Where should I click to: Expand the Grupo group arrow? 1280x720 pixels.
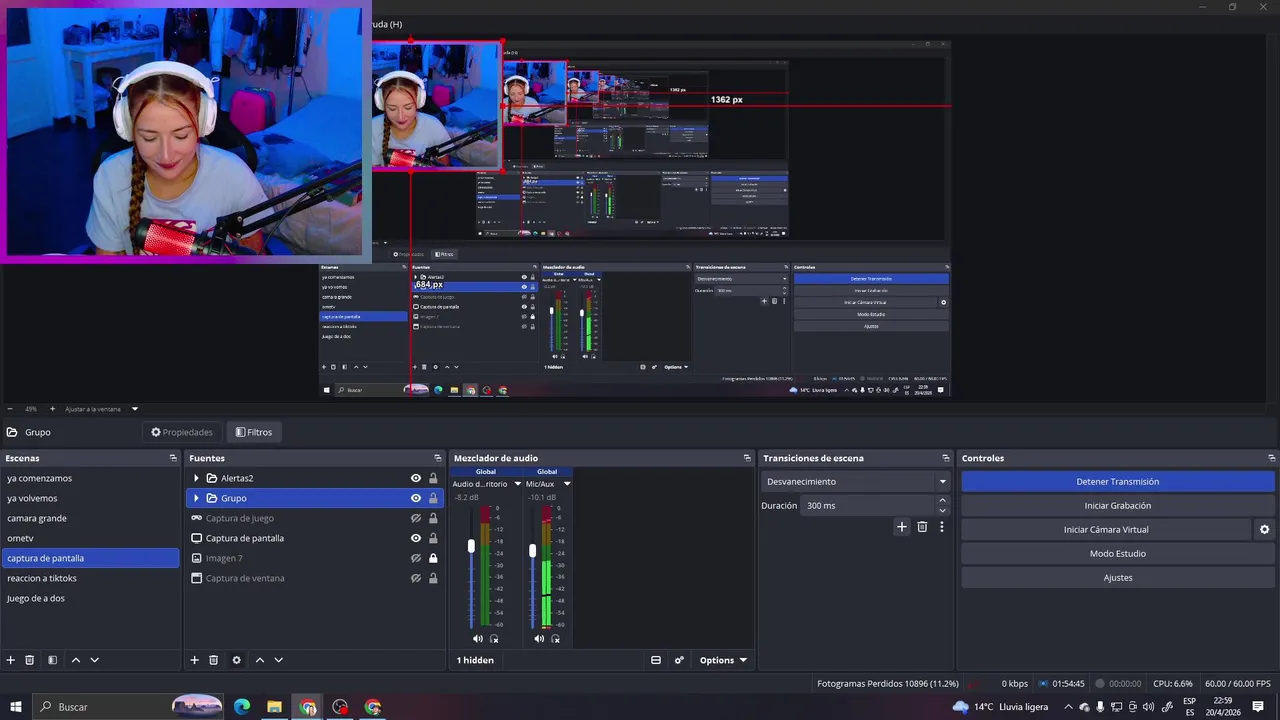tap(196, 498)
